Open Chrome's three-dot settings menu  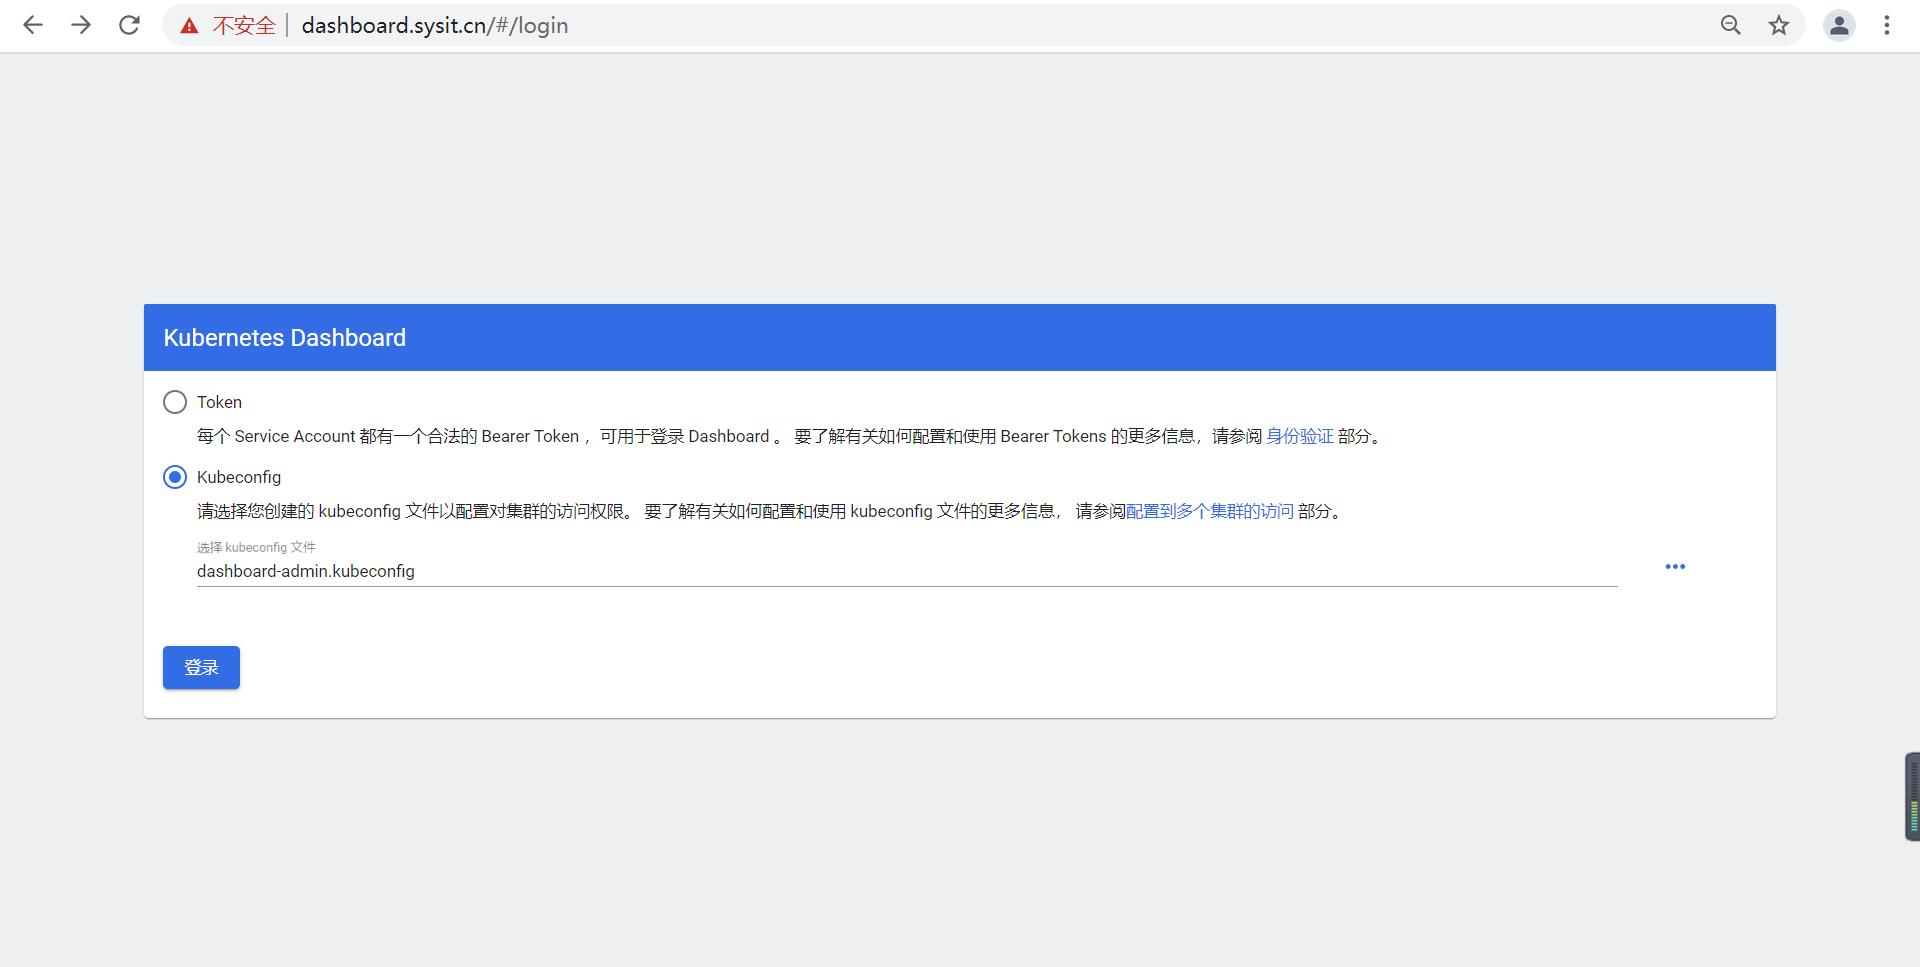tap(1887, 25)
